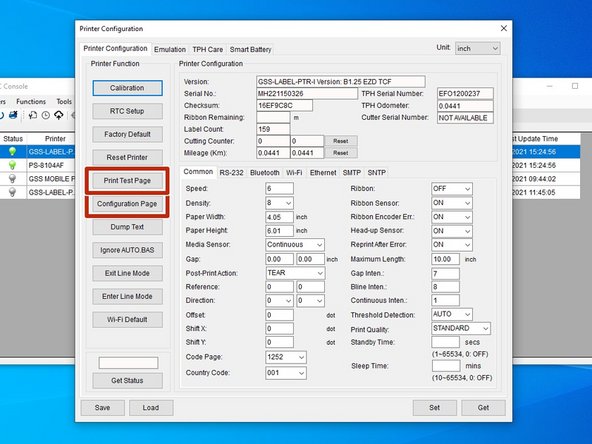592x444 pixels.
Task: Click the cloud upload icon in Console toolbar
Action: (x=59, y=115)
